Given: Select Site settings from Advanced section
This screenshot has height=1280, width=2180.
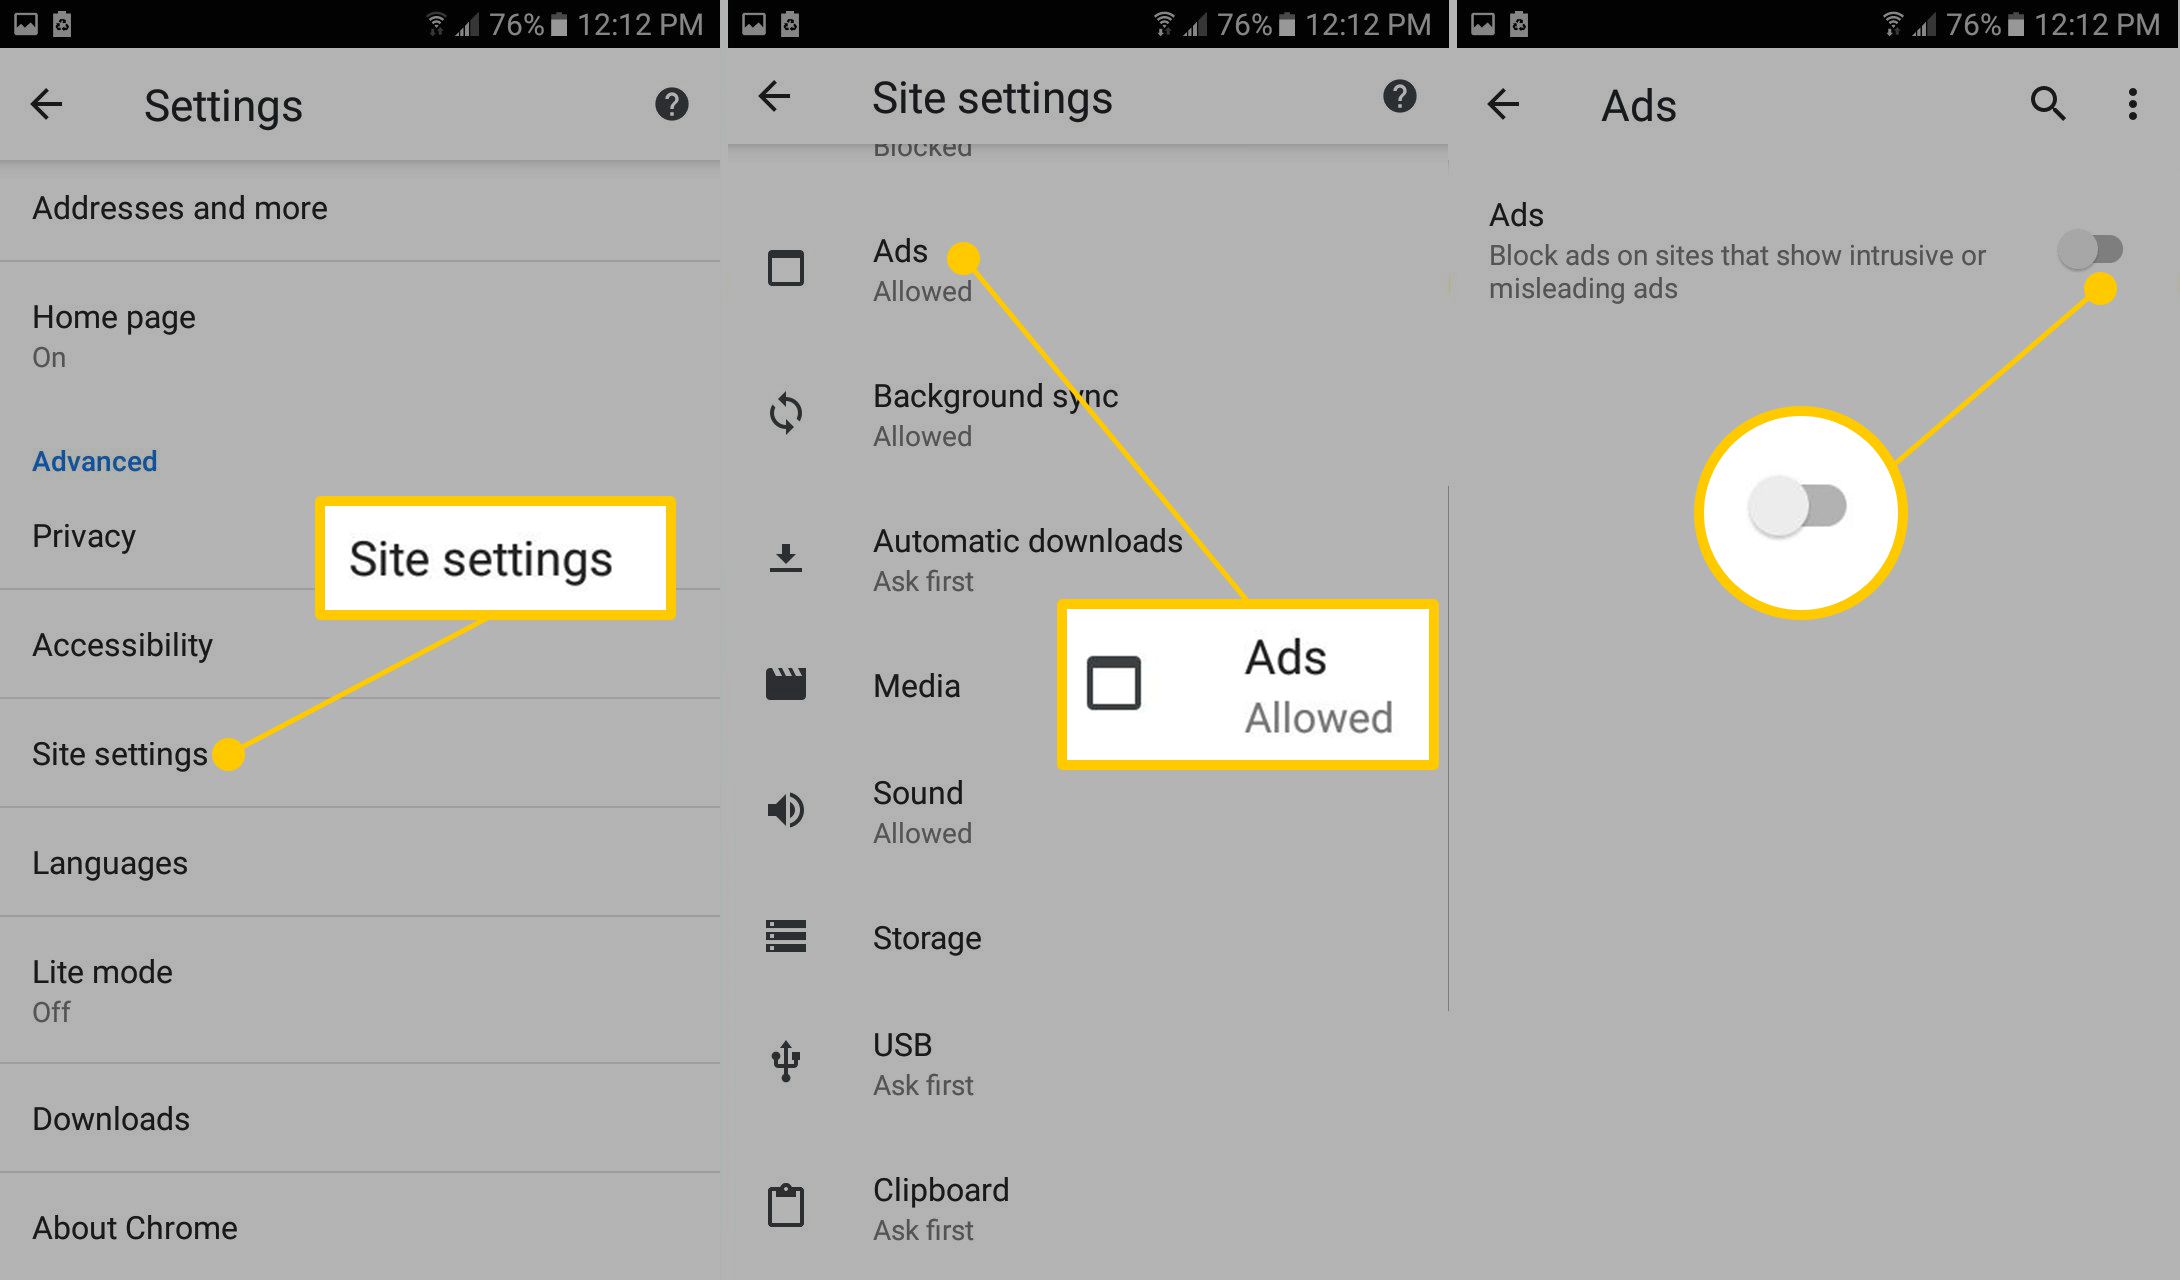Looking at the screenshot, I should 119,751.
